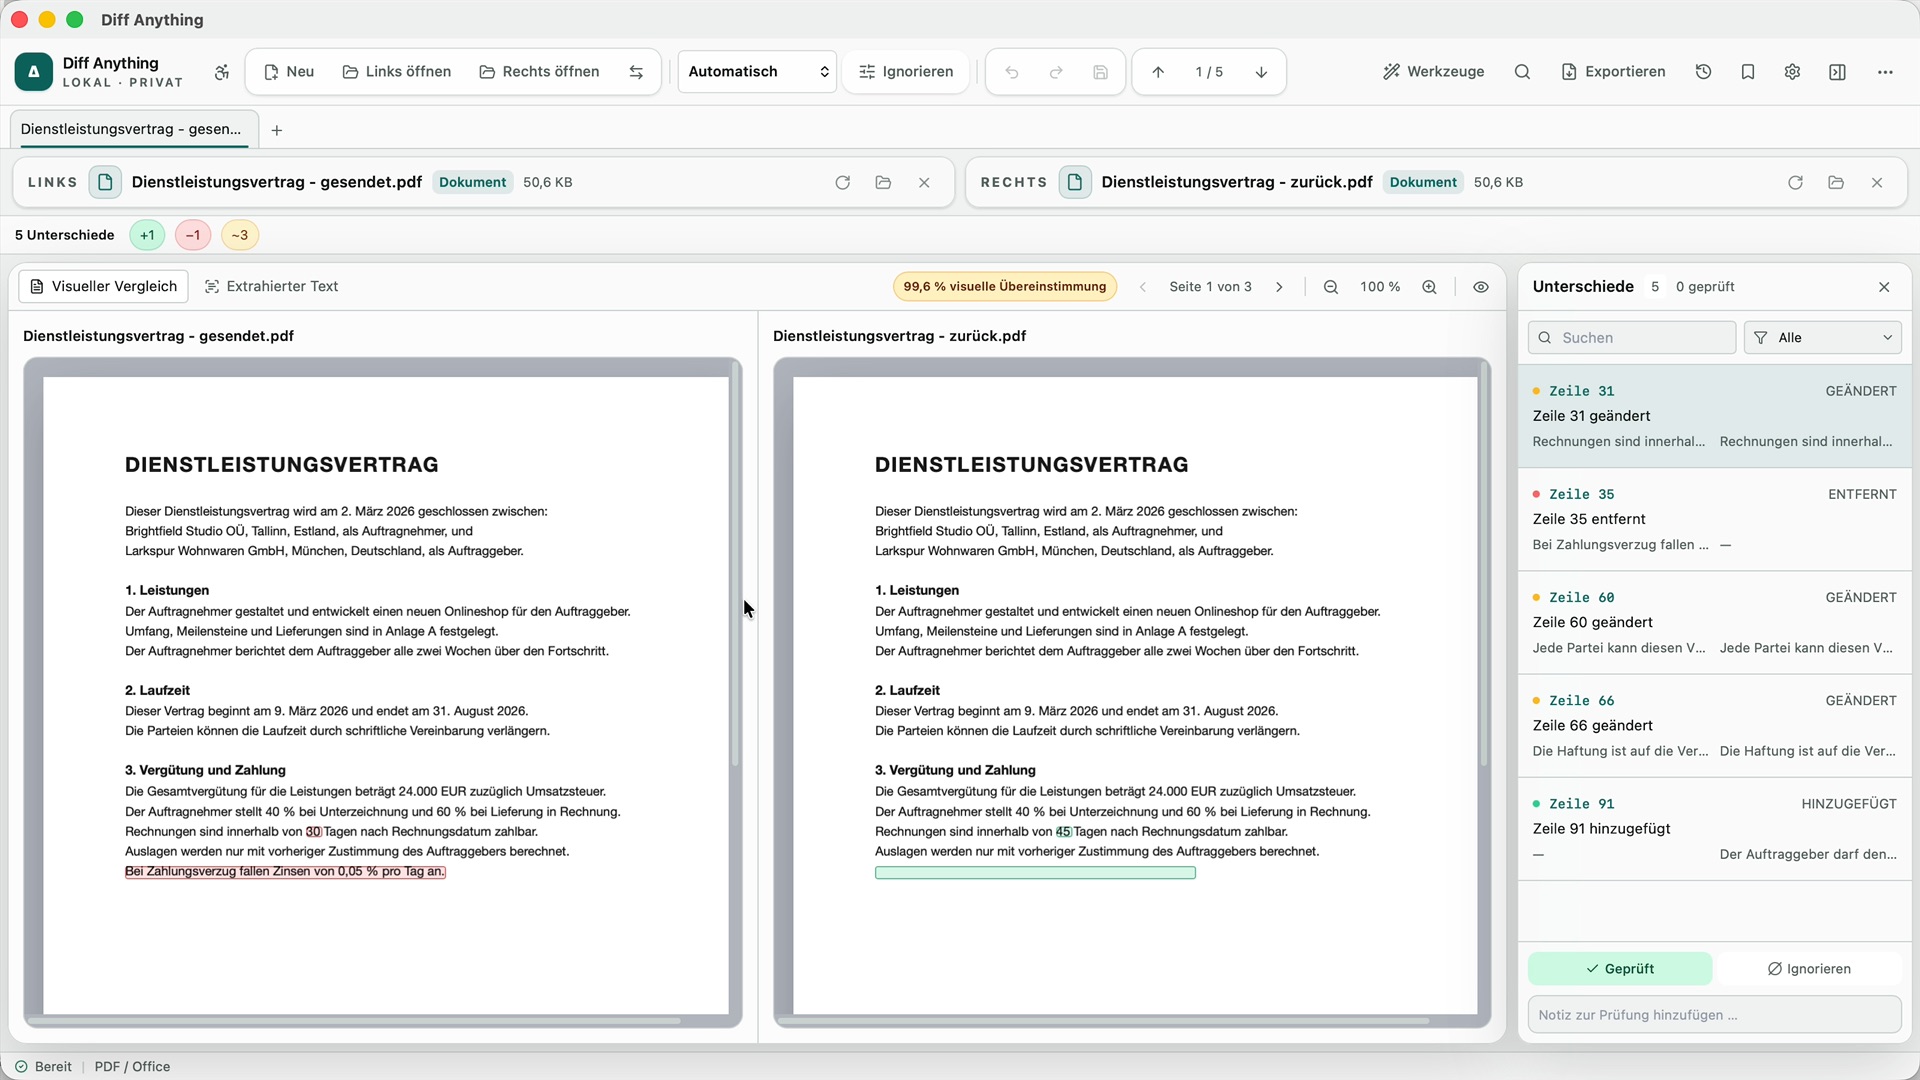Zoom in on the document view
The width and height of the screenshot is (1920, 1080).
point(1430,287)
